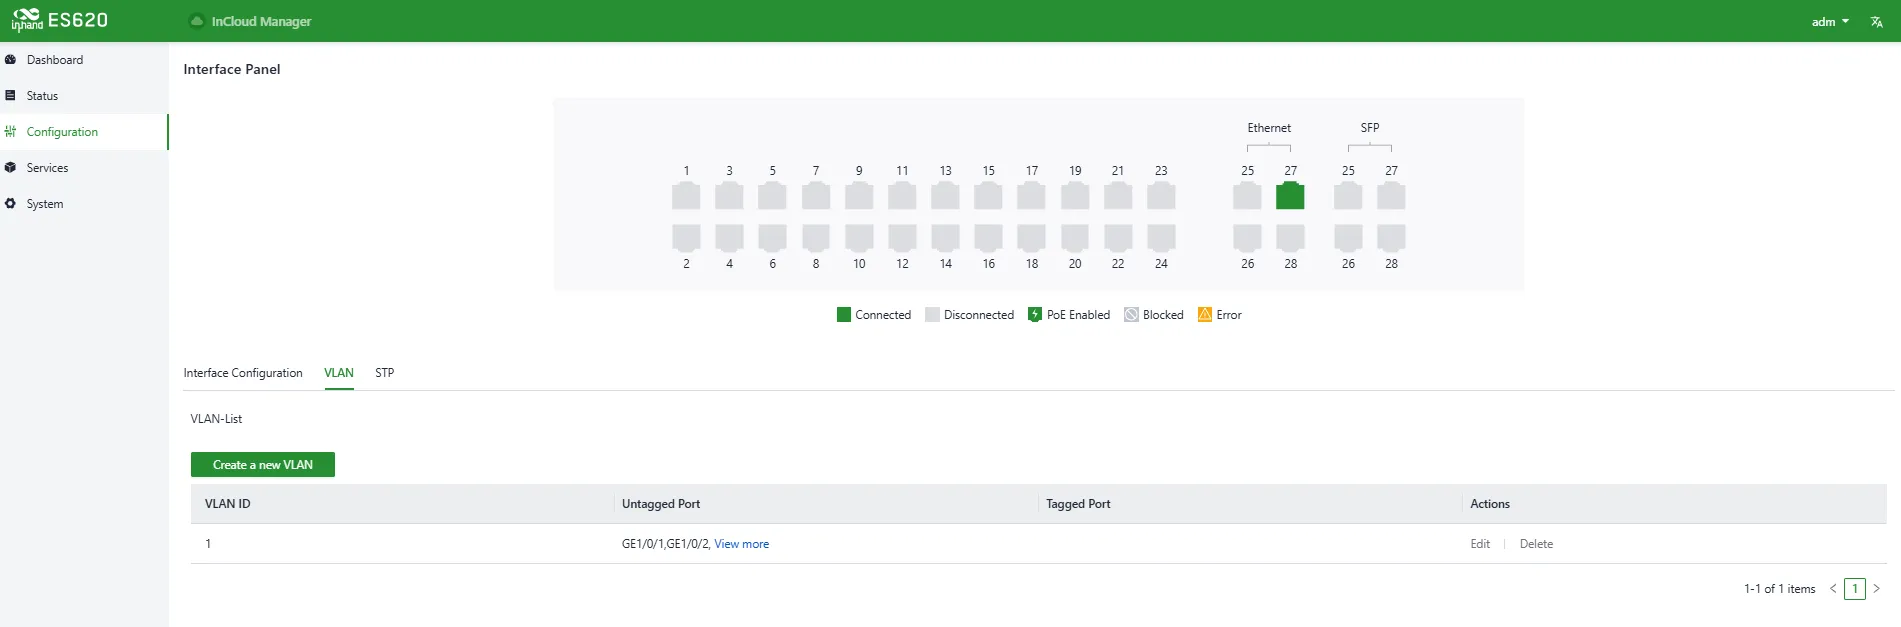Click GE1/0/1,GE1/0/2 port text

(665, 544)
